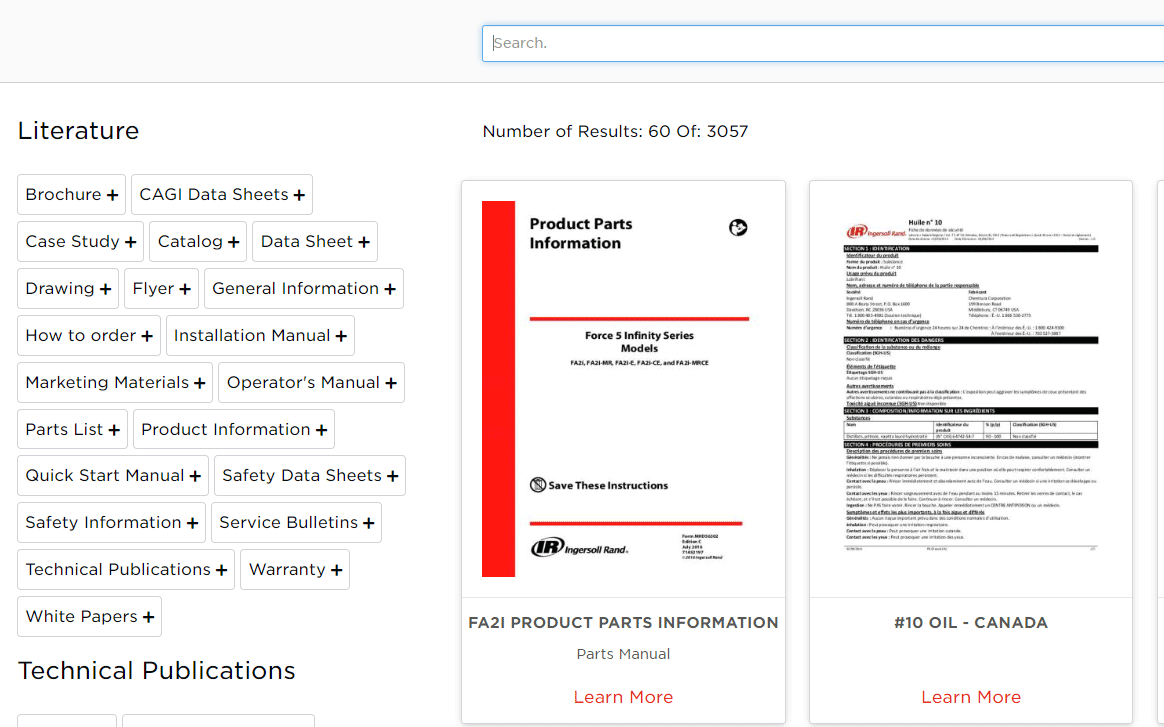Viewport: 1164px width, 727px height.
Task: Click the Parts Manual label on FA2I card
Action: (x=623, y=654)
